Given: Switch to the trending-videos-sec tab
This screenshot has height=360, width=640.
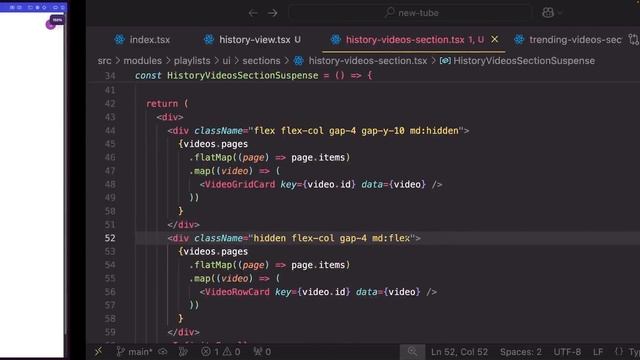Looking at the screenshot, I should 568,40.
